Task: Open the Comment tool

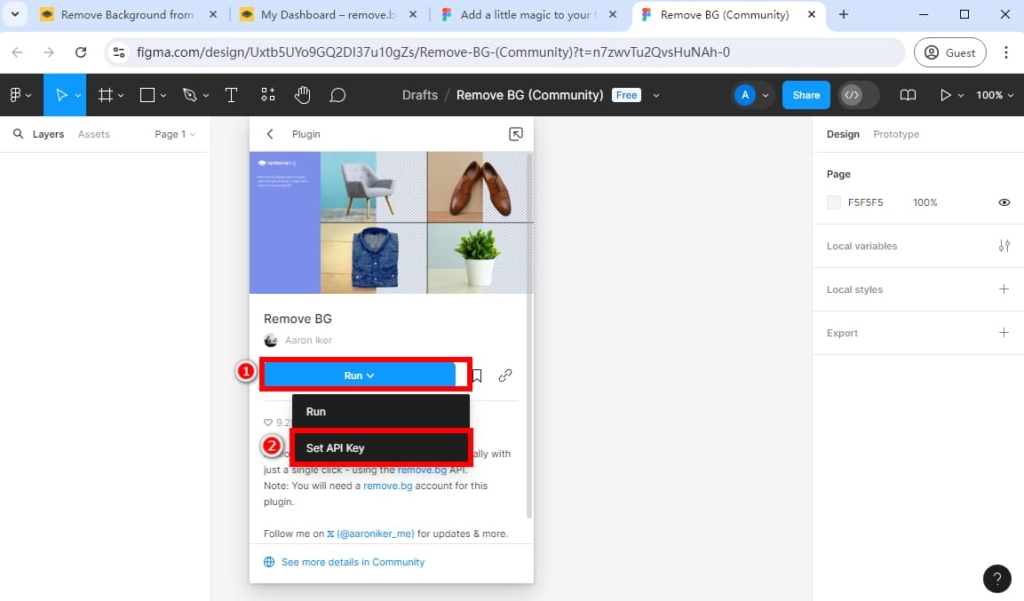Action: pyautogui.click(x=337, y=95)
